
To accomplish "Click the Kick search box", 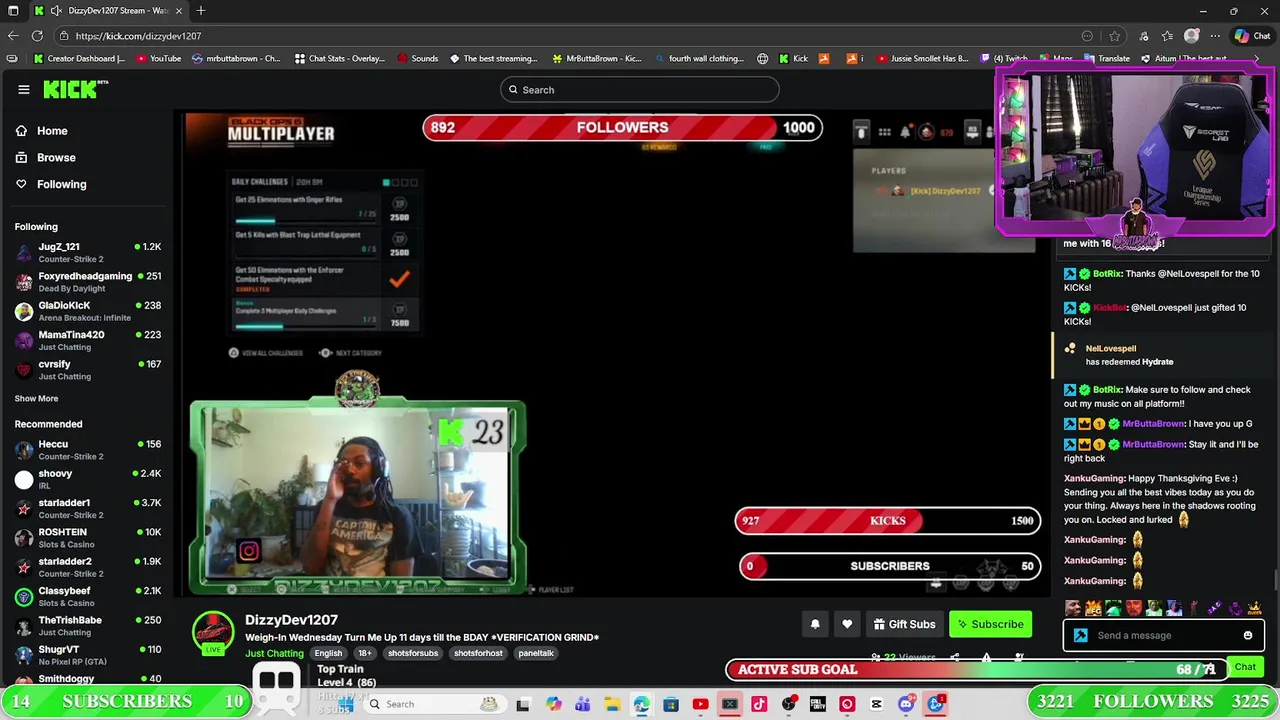I will (x=639, y=90).
